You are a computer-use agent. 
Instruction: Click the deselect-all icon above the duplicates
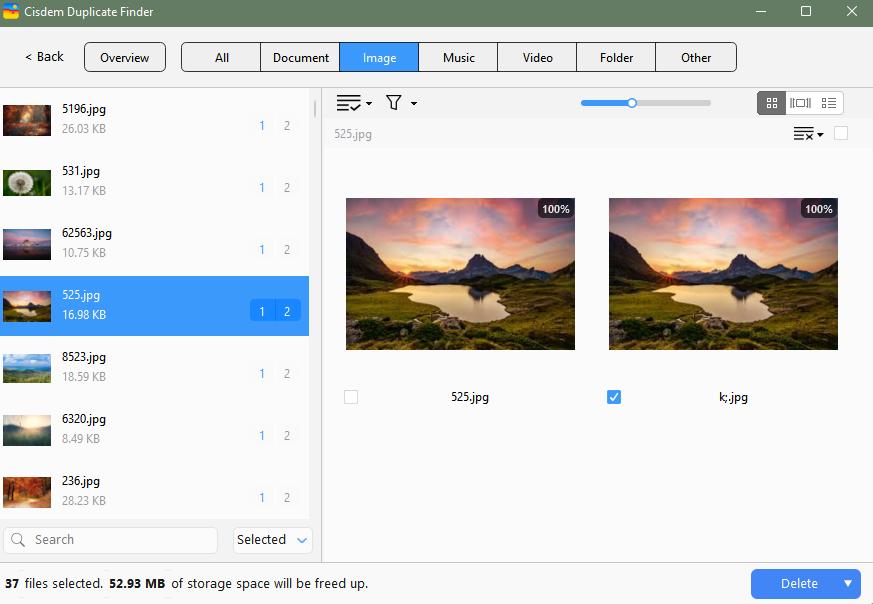tap(803, 133)
